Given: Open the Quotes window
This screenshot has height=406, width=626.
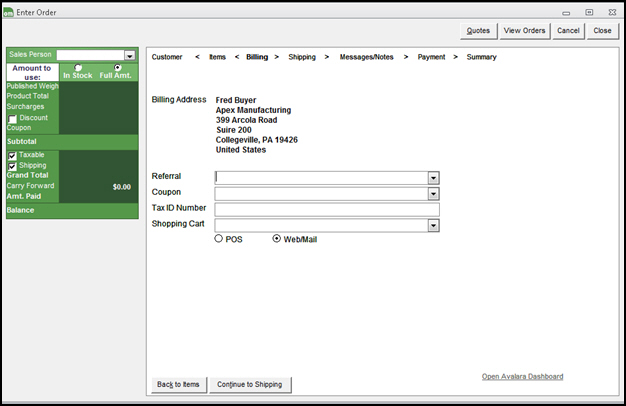Looking at the screenshot, I should 478,31.
